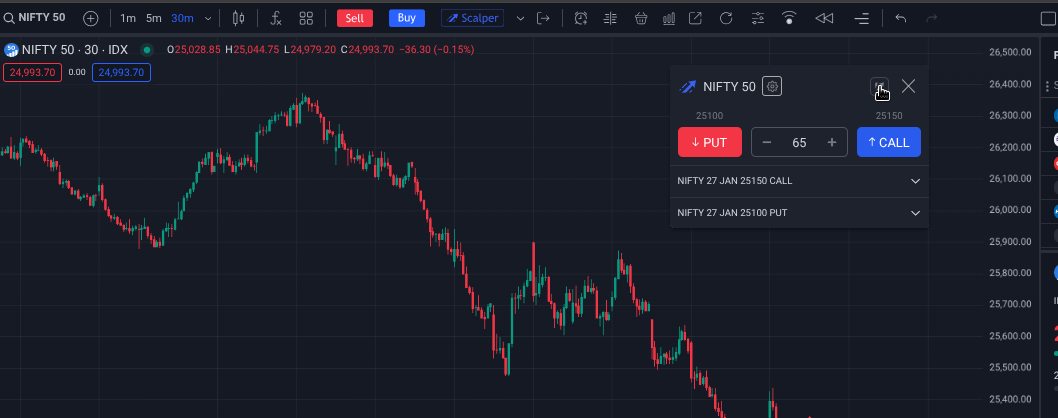Image resolution: width=1058 pixels, height=418 pixels.
Task: Open the timeframe dropdown next to 30m
Action: (208, 18)
